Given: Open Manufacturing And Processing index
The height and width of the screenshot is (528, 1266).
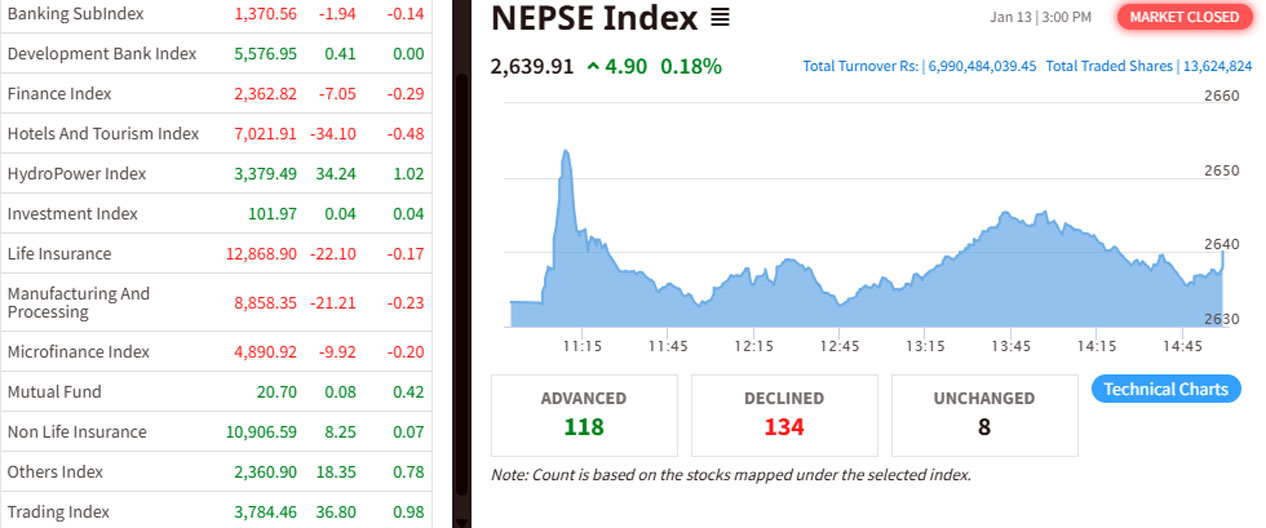Looking at the screenshot, I should [78, 302].
